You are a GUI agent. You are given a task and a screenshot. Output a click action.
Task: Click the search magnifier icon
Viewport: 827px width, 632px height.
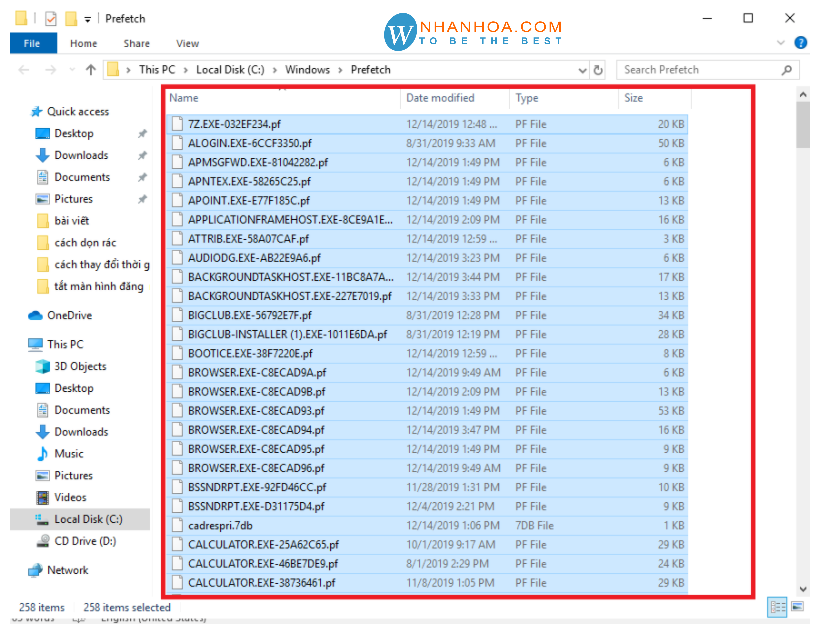787,70
